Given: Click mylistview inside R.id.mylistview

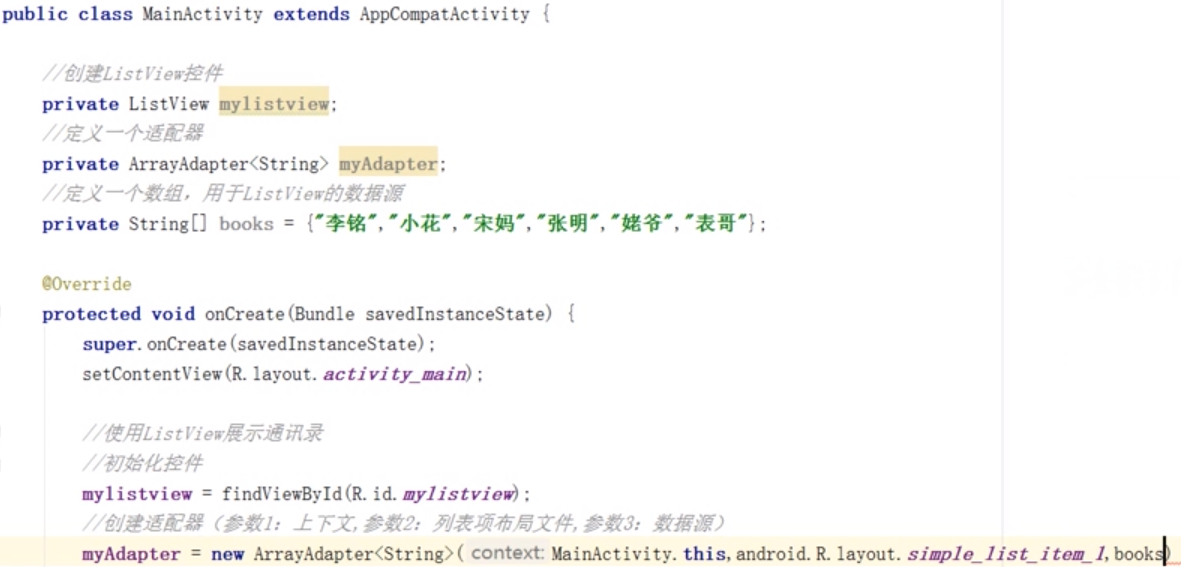Looking at the screenshot, I should tap(459, 495).
